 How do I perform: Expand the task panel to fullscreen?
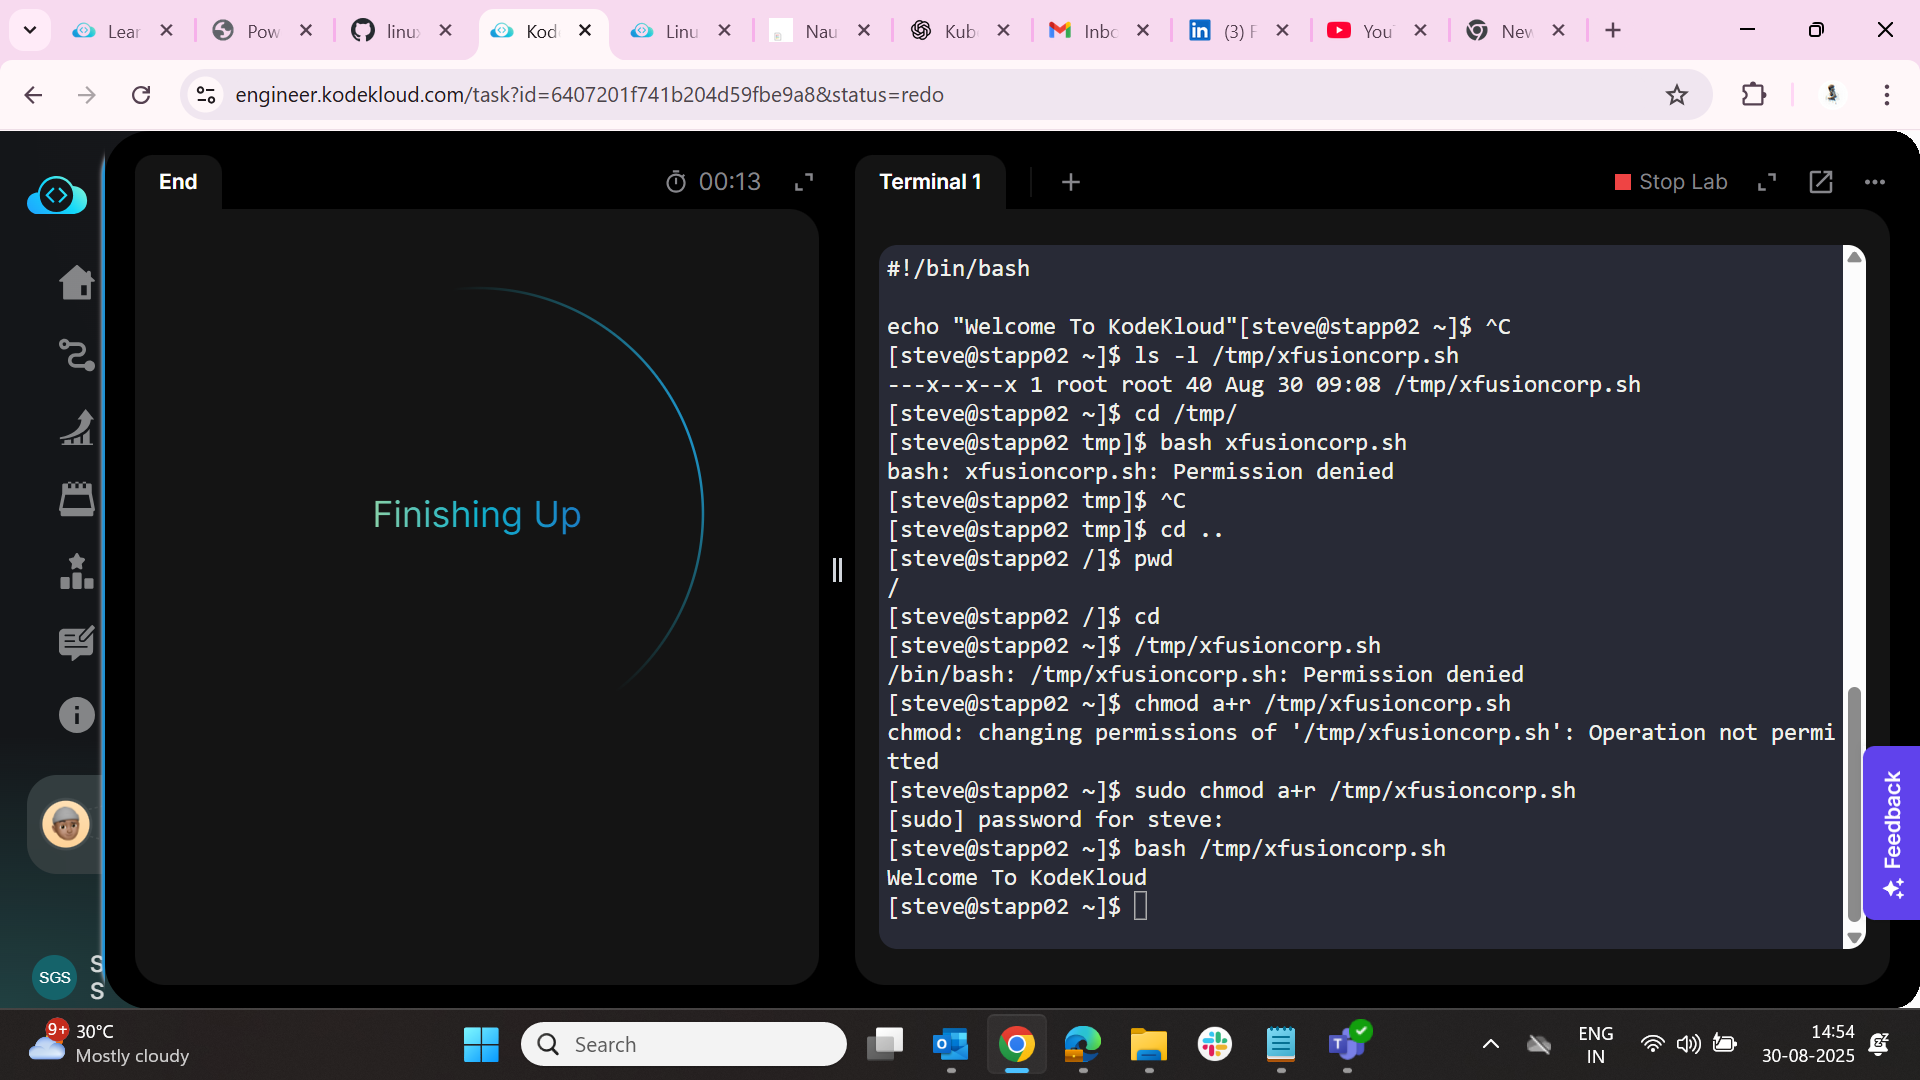(804, 182)
